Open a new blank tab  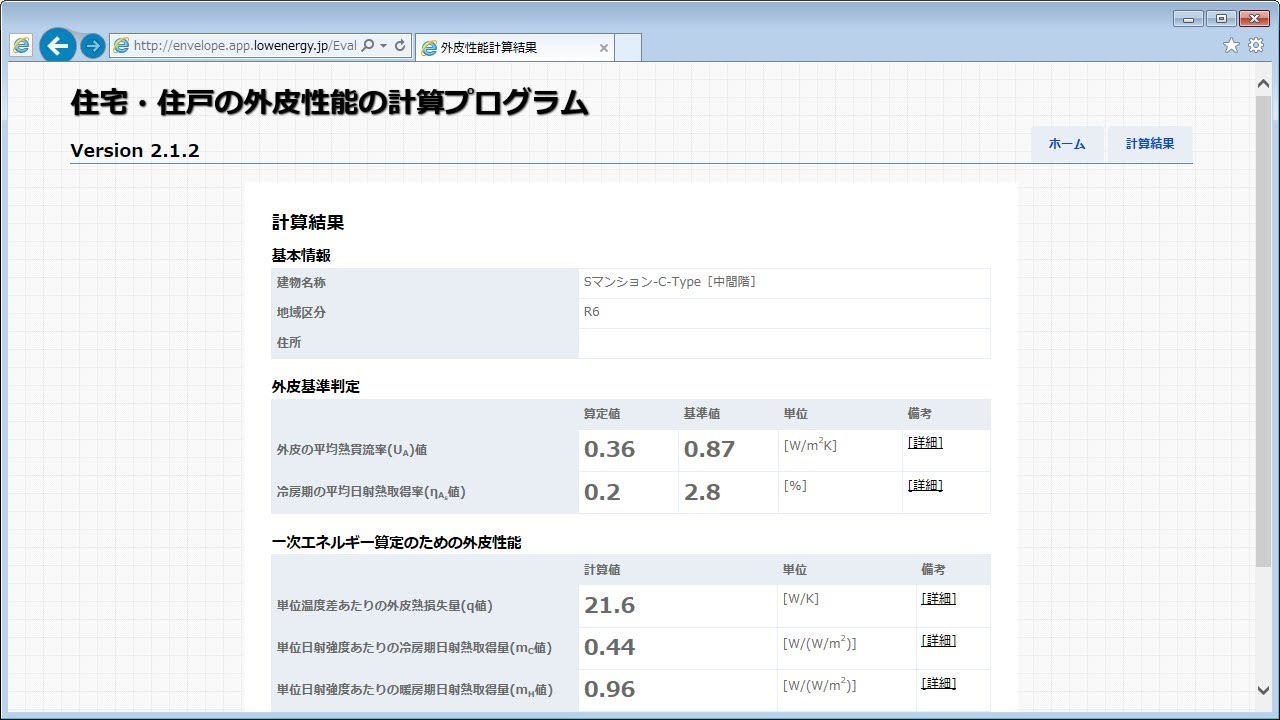(x=627, y=47)
